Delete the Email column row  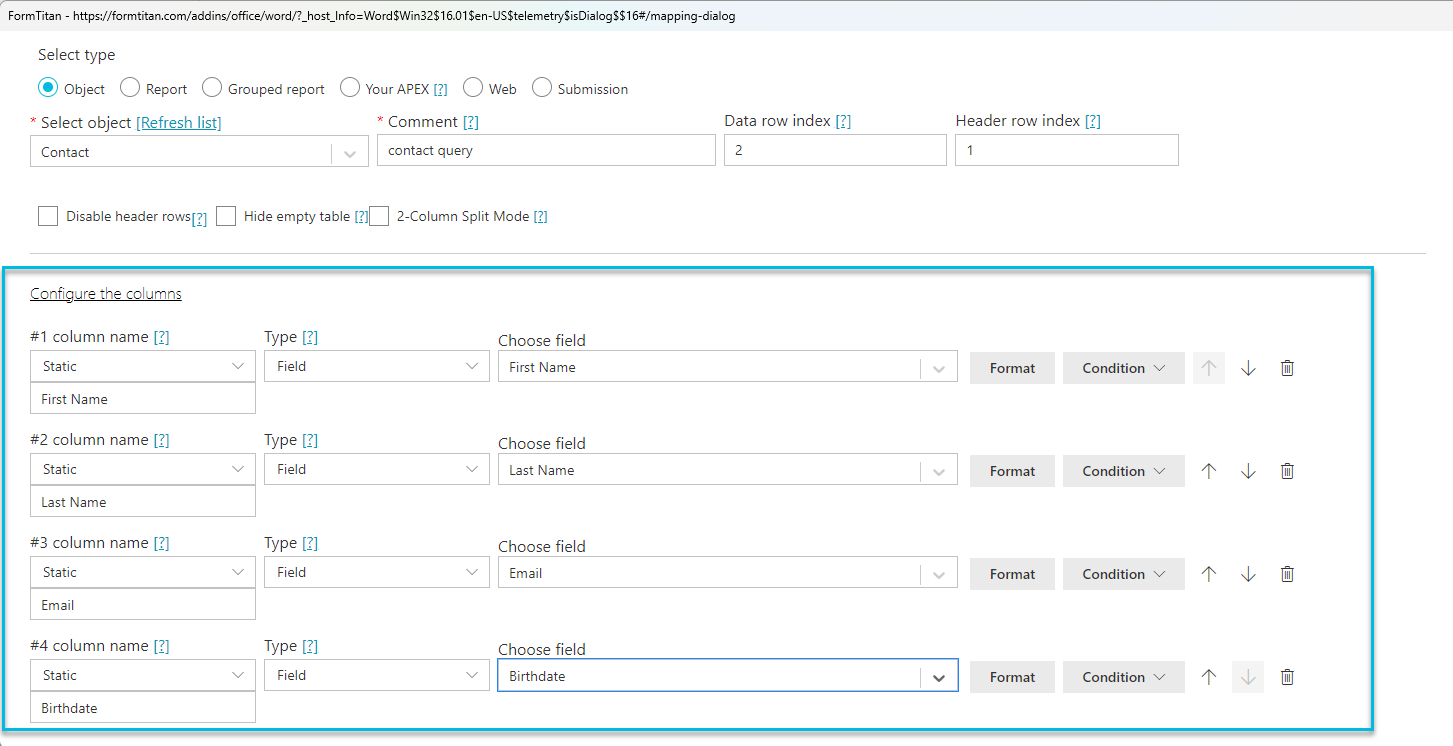1287,573
